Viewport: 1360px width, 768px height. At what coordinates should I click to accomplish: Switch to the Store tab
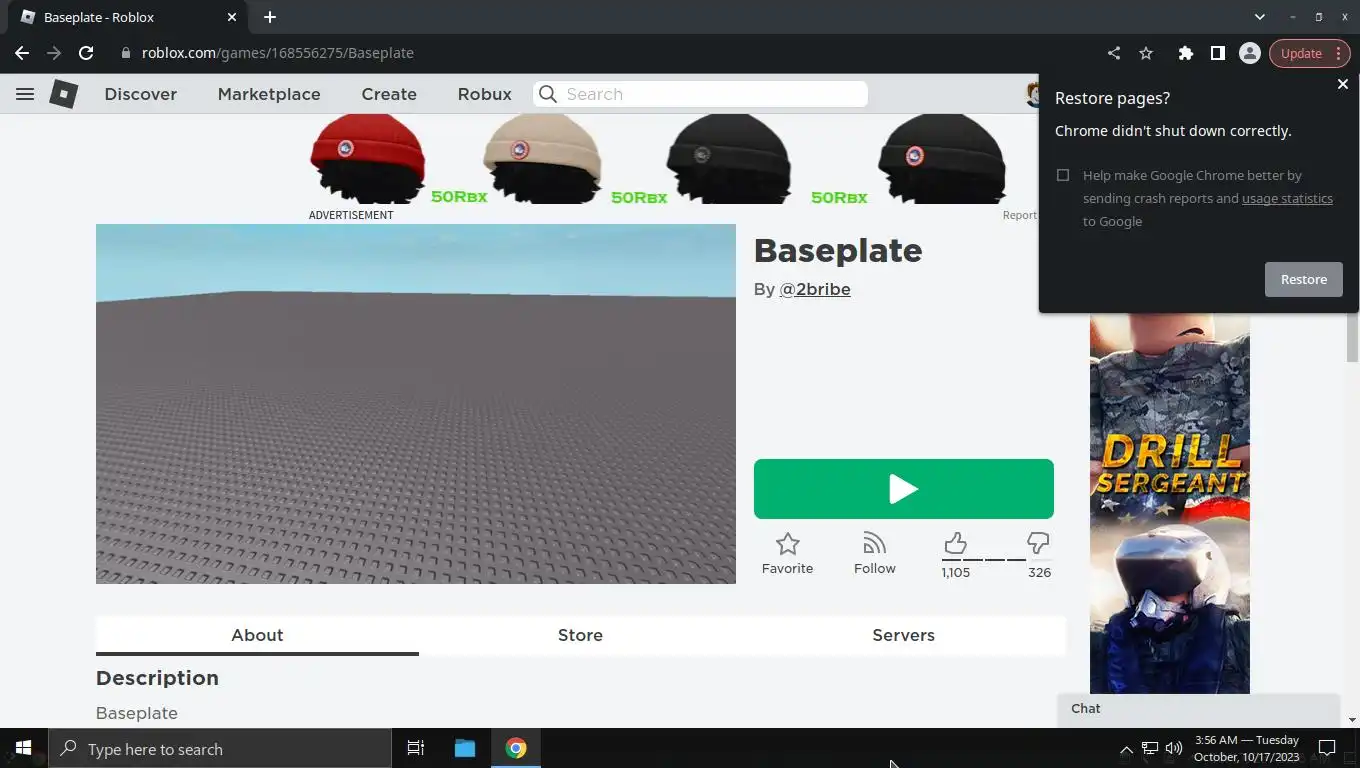click(580, 635)
